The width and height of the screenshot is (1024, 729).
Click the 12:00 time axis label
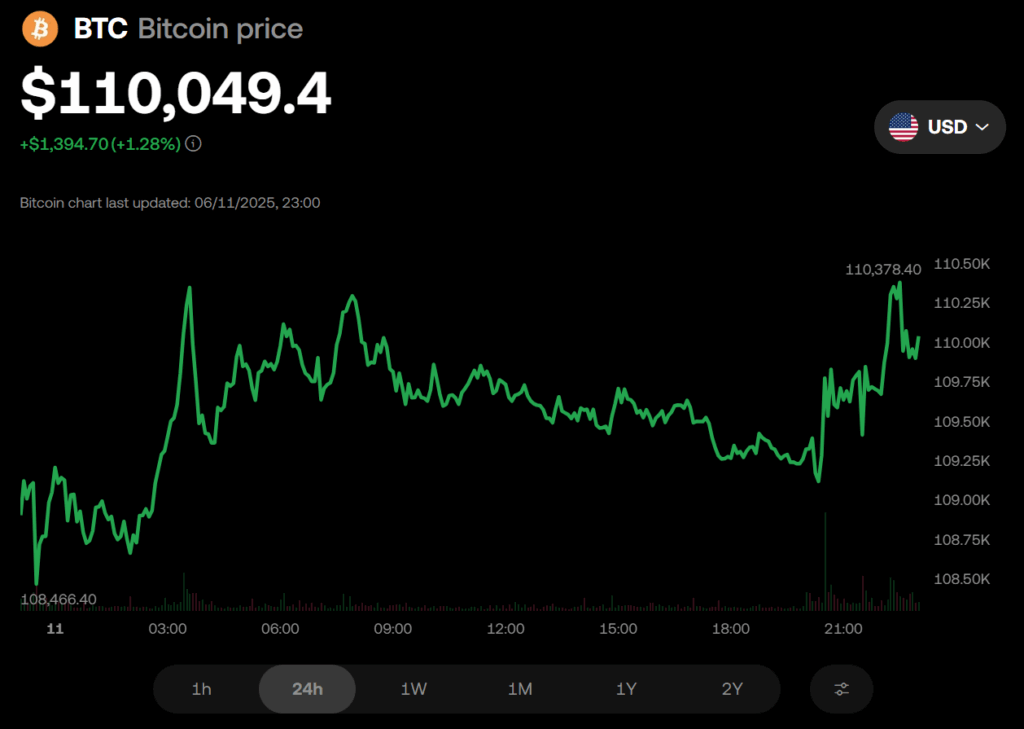(x=505, y=629)
